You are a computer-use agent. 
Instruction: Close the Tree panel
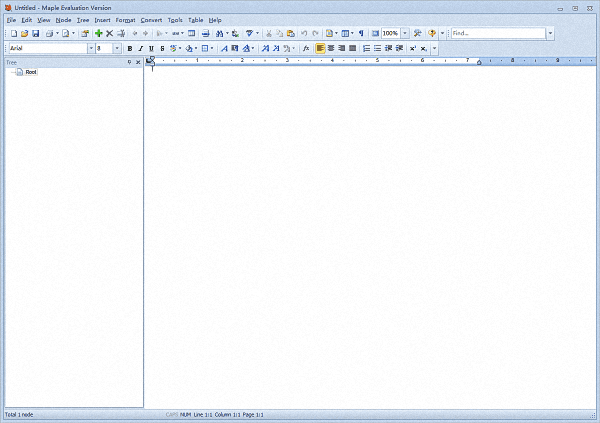coord(138,62)
